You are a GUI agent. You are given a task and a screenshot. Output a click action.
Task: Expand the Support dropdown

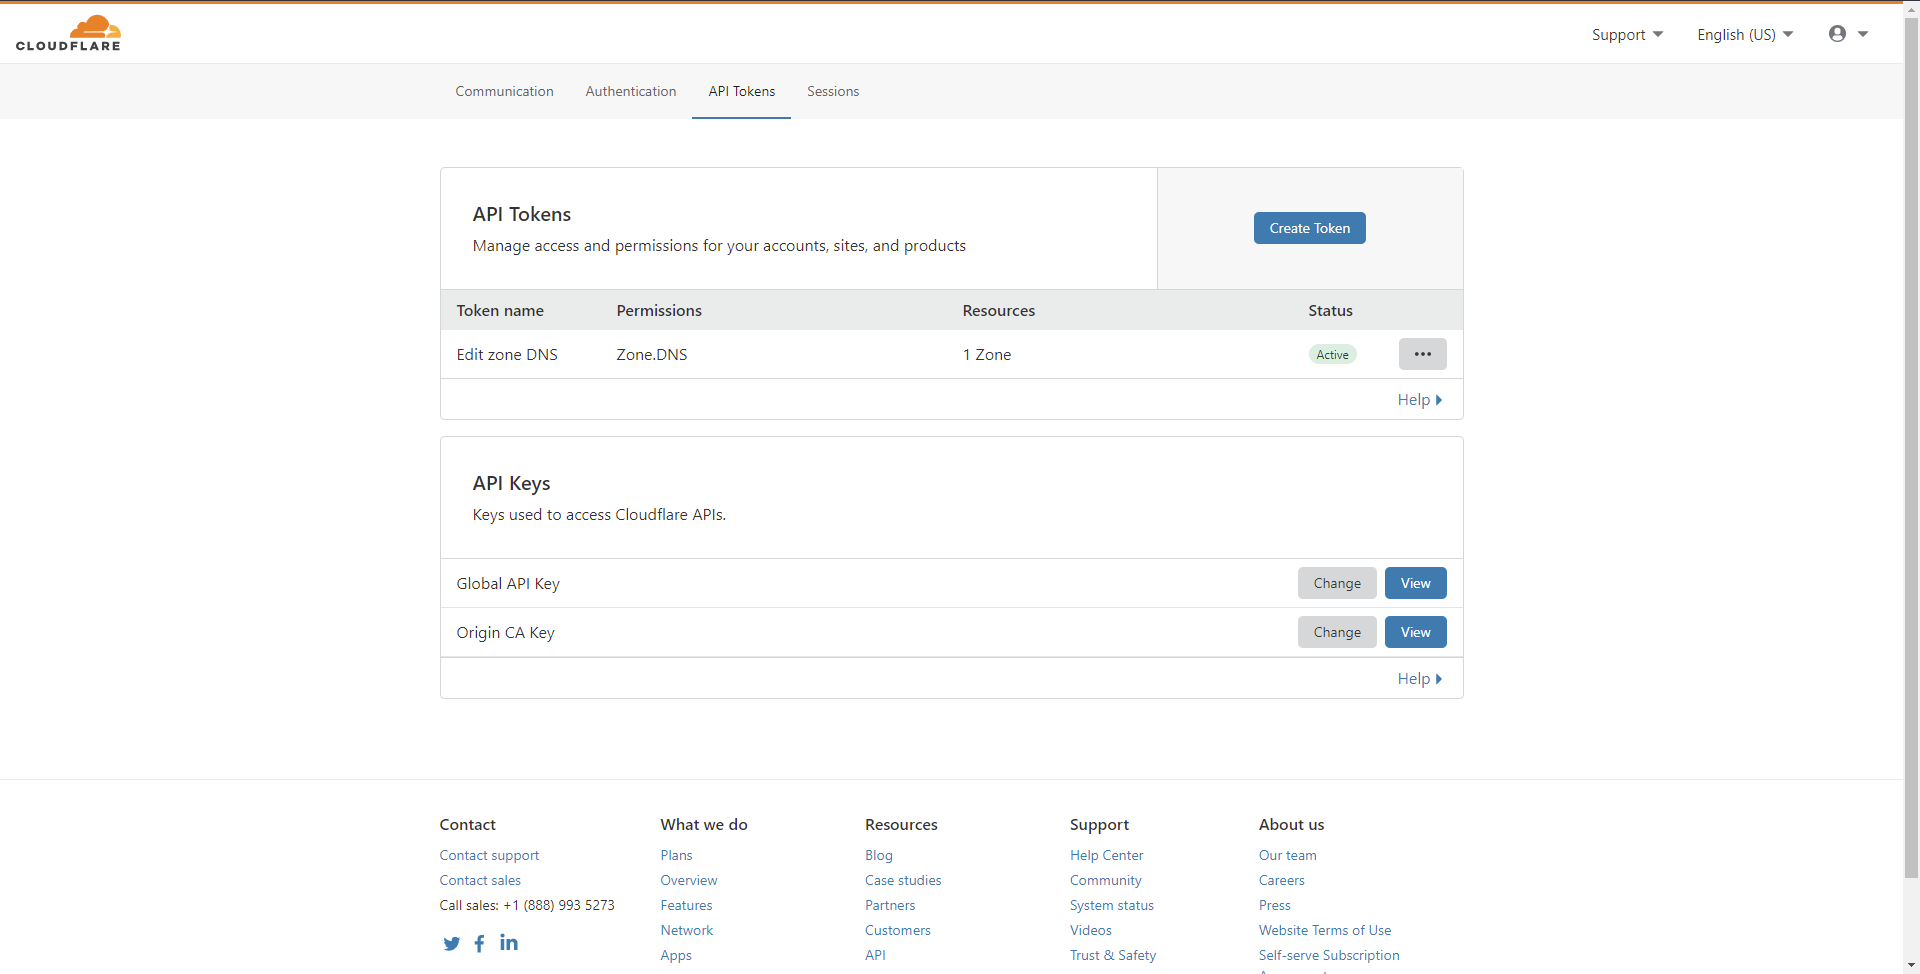1627,34
